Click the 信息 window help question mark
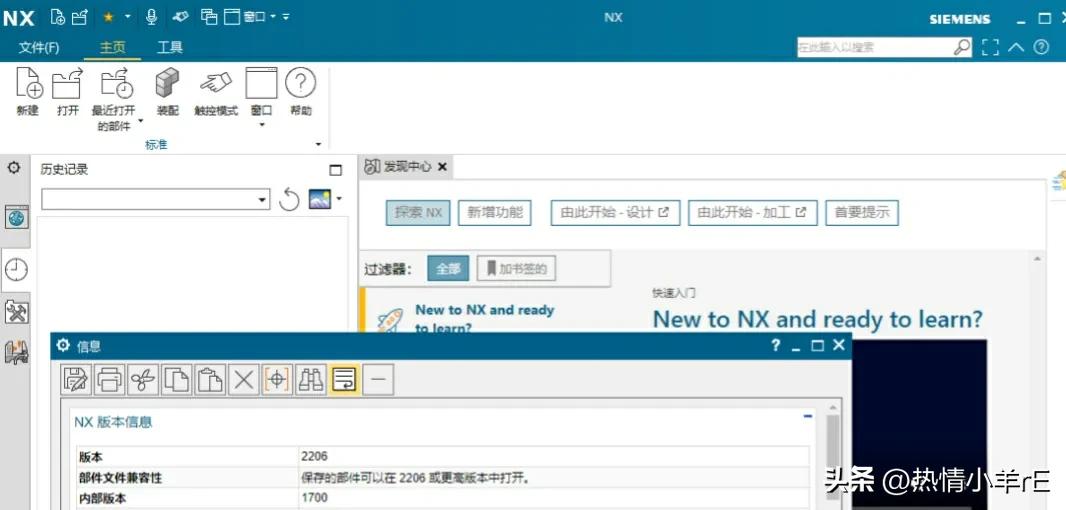1066x510 pixels. (775, 345)
